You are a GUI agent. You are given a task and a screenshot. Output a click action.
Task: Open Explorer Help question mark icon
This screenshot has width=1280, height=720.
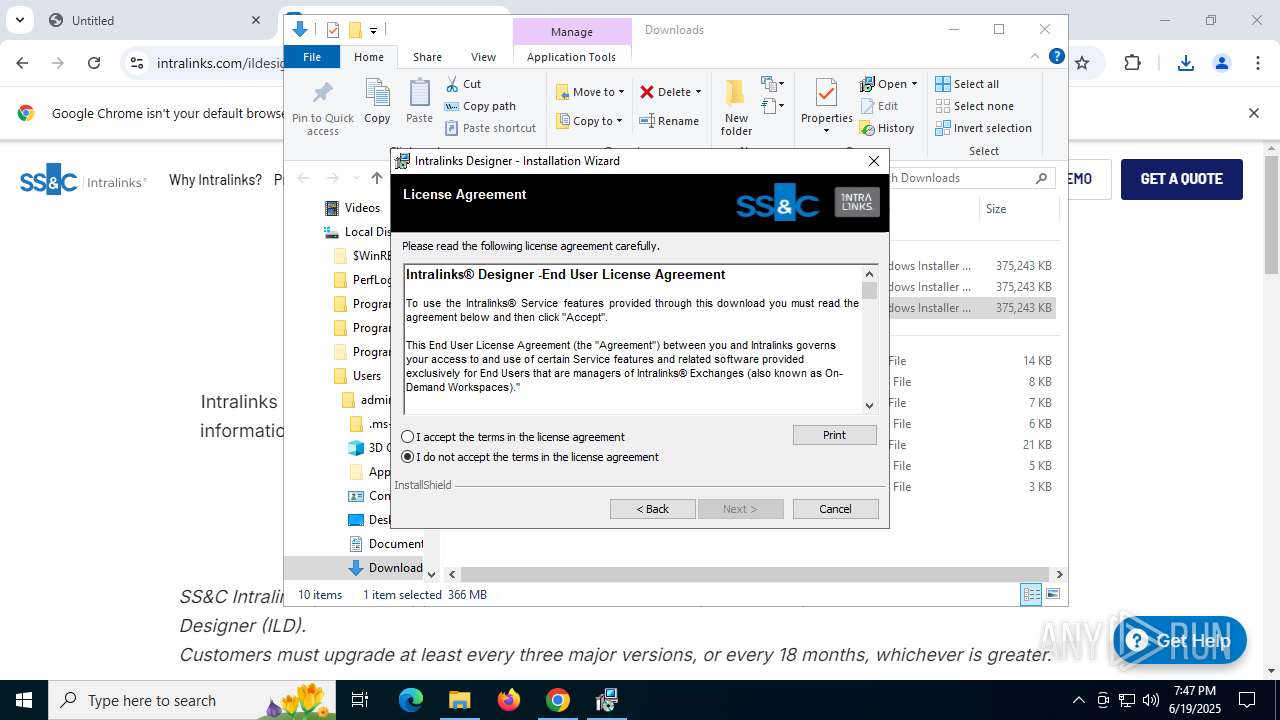coord(1056,56)
